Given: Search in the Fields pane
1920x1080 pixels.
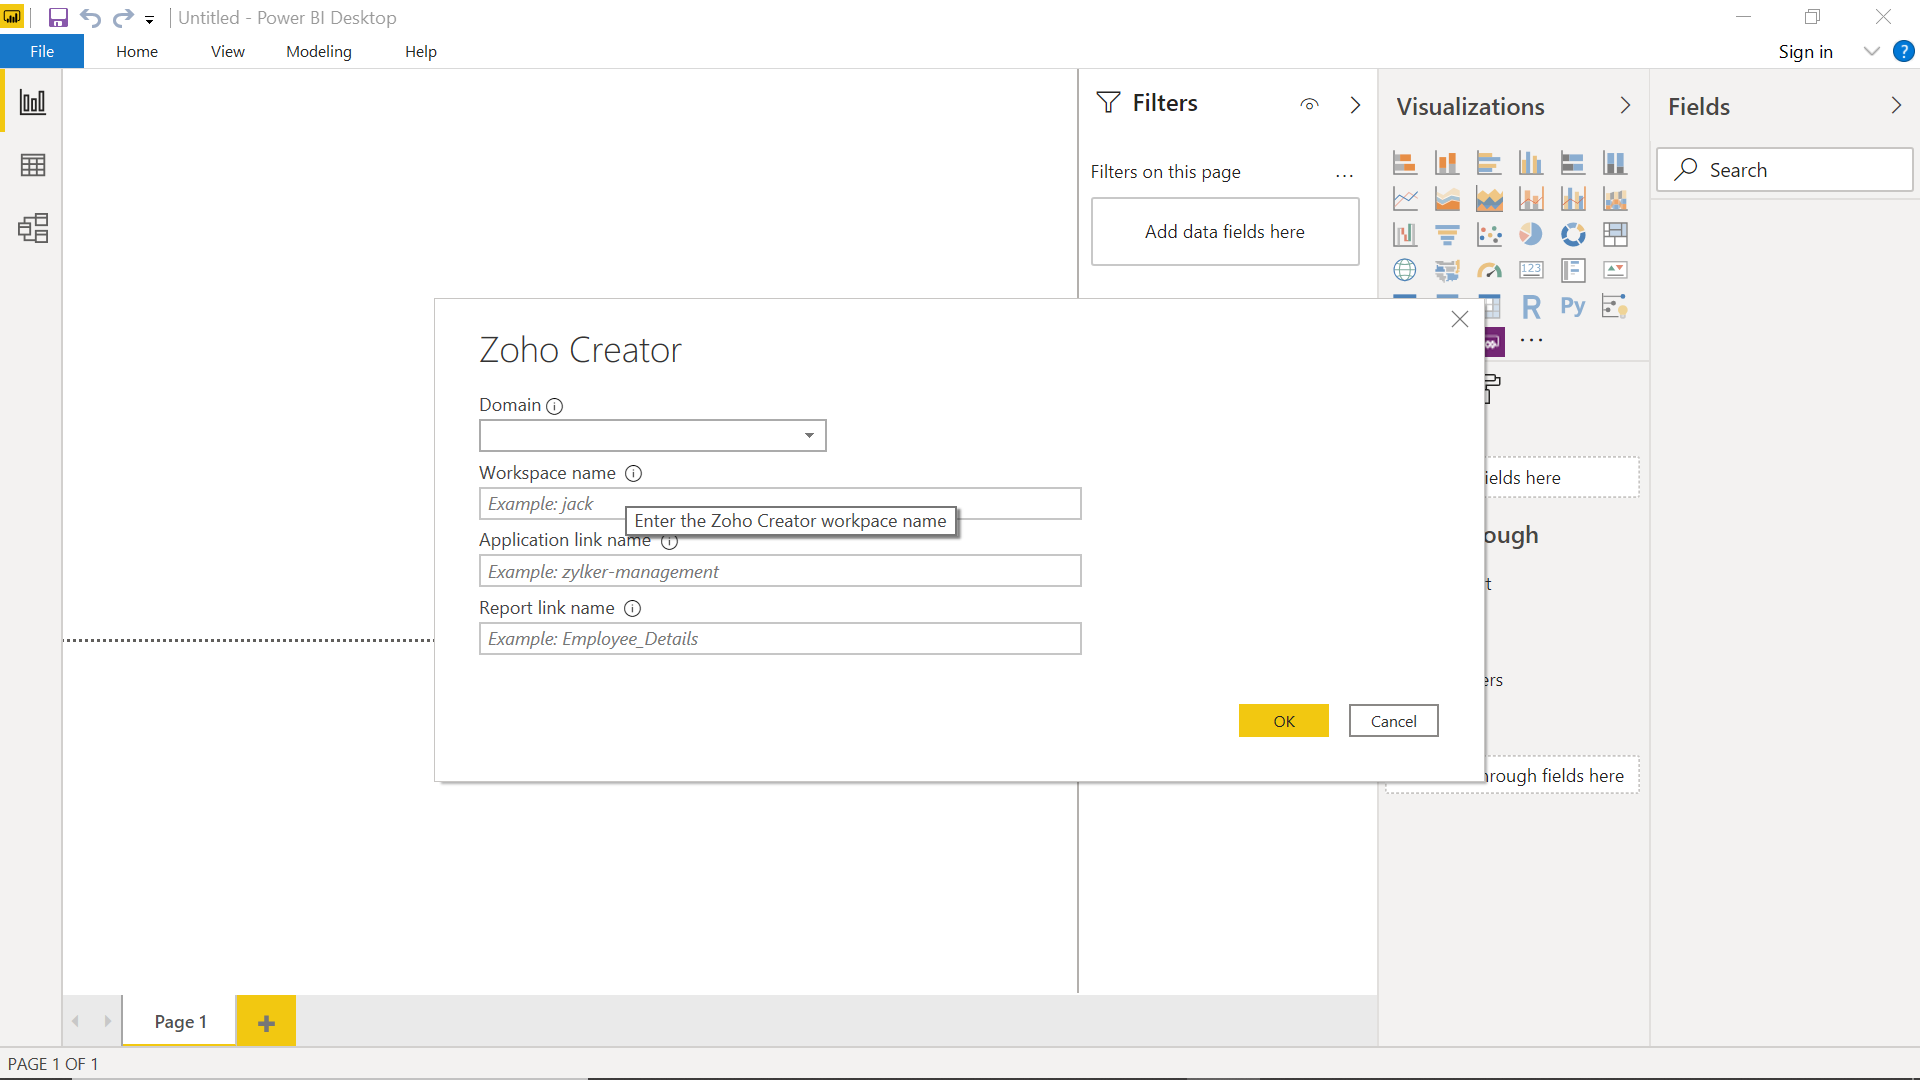Looking at the screenshot, I should coord(1784,170).
